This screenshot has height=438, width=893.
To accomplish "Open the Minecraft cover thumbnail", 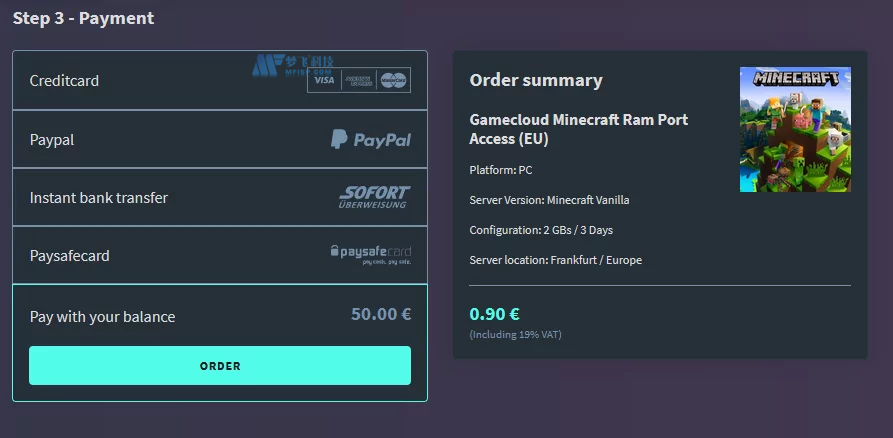I will (795, 130).
